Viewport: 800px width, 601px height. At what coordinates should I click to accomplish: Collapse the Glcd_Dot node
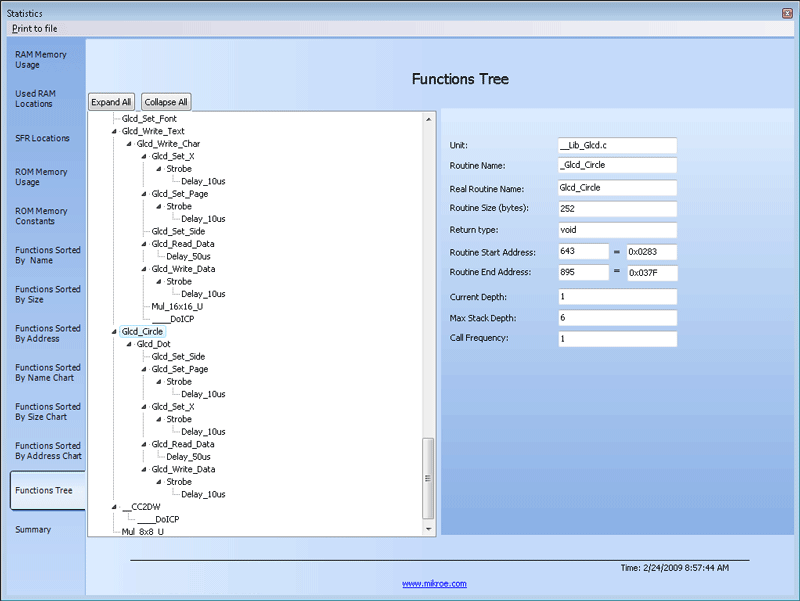click(129, 344)
